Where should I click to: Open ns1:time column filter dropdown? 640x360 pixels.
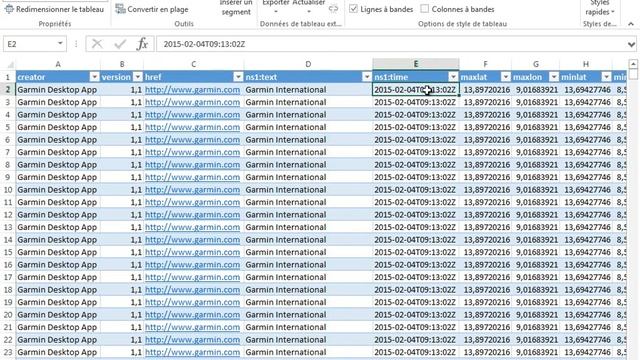pyautogui.click(x=453, y=77)
